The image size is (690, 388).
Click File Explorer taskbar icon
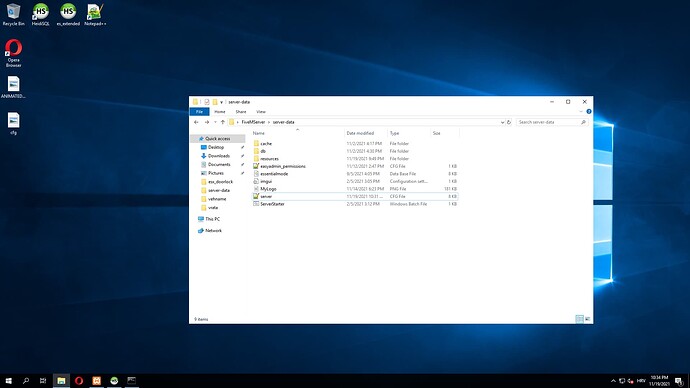(x=61, y=381)
